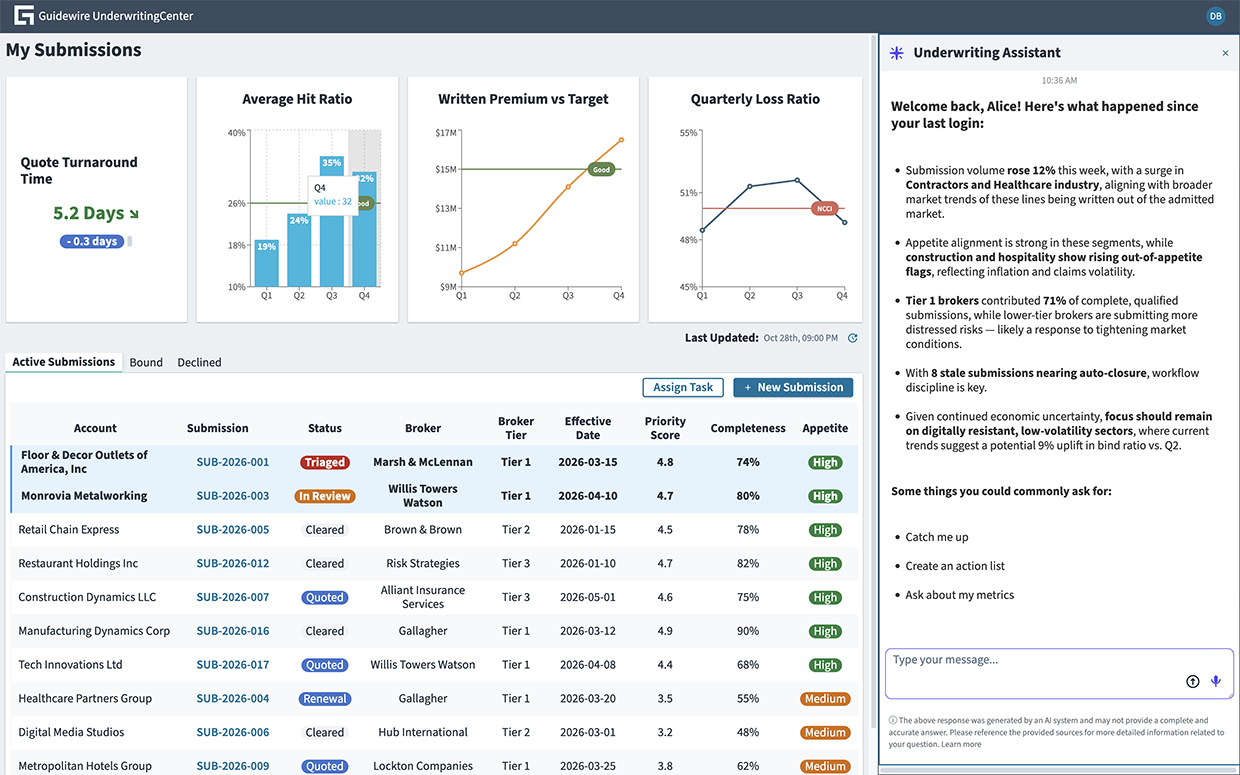The width and height of the screenshot is (1240, 775).
Task: Switch to the Declined tab
Action: click(199, 362)
